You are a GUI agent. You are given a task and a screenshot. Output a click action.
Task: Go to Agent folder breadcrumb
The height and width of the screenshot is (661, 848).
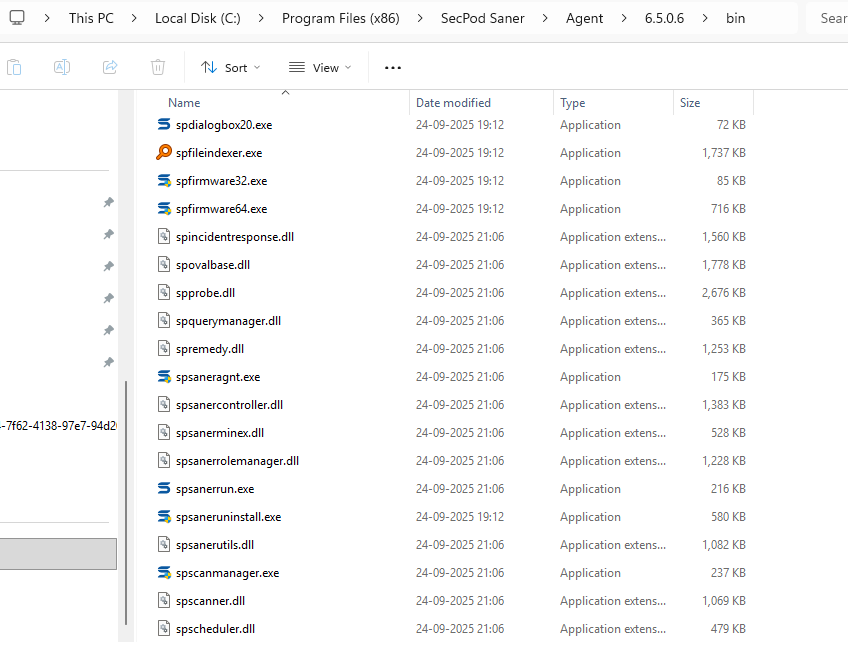(x=584, y=18)
